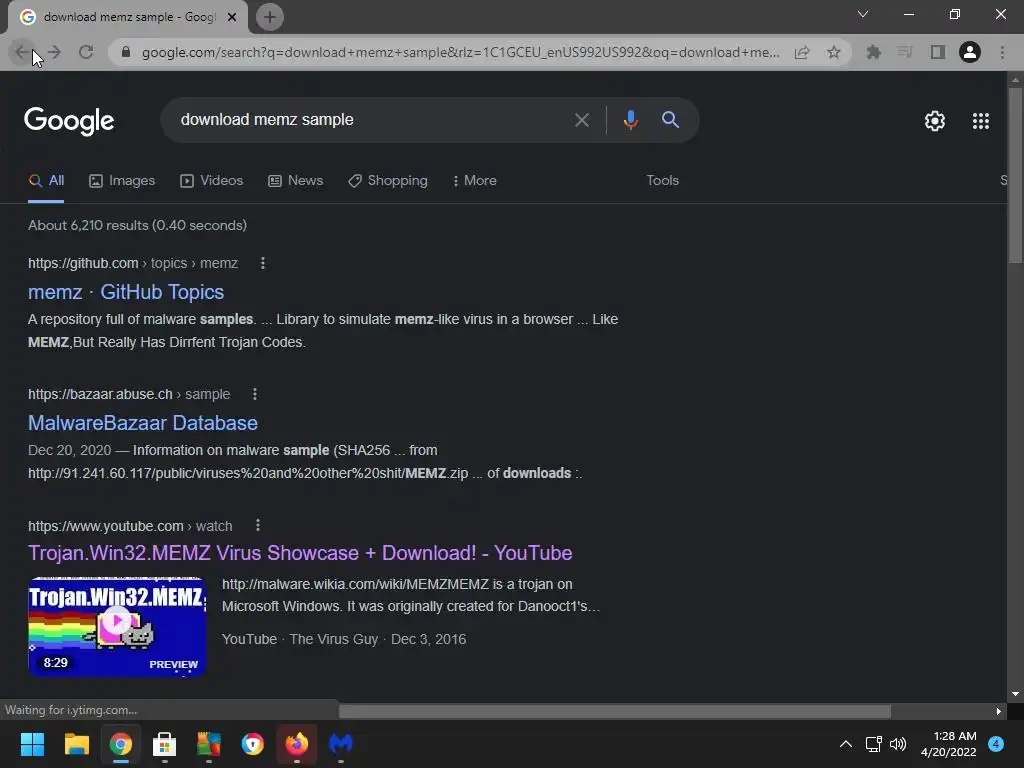Click 'YouTube · The Virus Guy' source text
The width and height of the screenshot is (1024, 768).
(300, 639)
